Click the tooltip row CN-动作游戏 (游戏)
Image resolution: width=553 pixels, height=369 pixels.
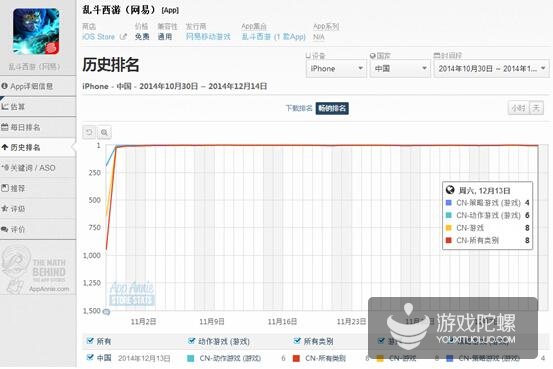coord(487,215)
